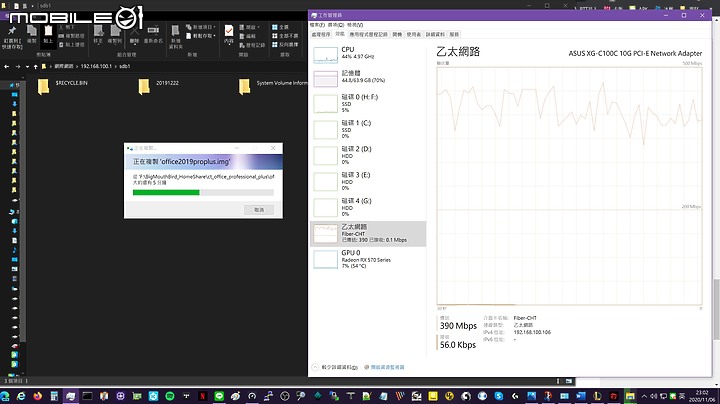Viewport: 720px width, 404px height.
Task: Select 磁碟 3 (E:) in performance list
Action: tap(368, 181)
